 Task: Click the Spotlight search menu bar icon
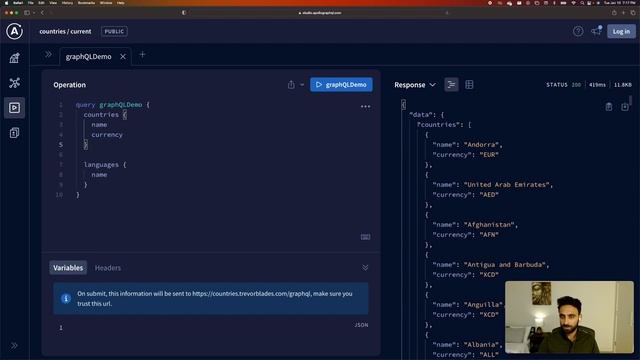point(582,2)
